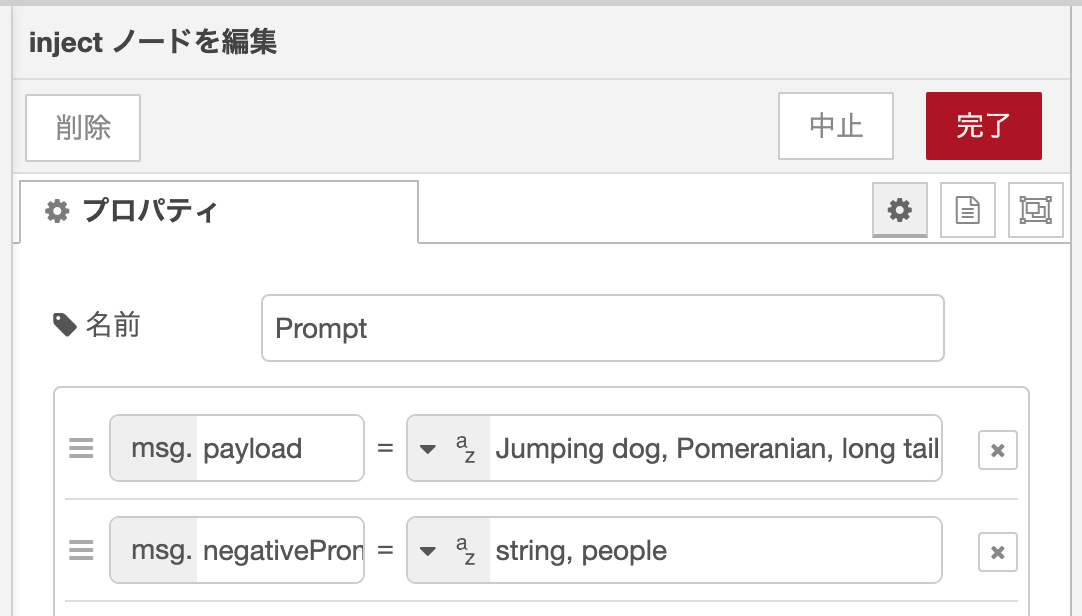Click the tag icon beside 名前

pos(64,327)
